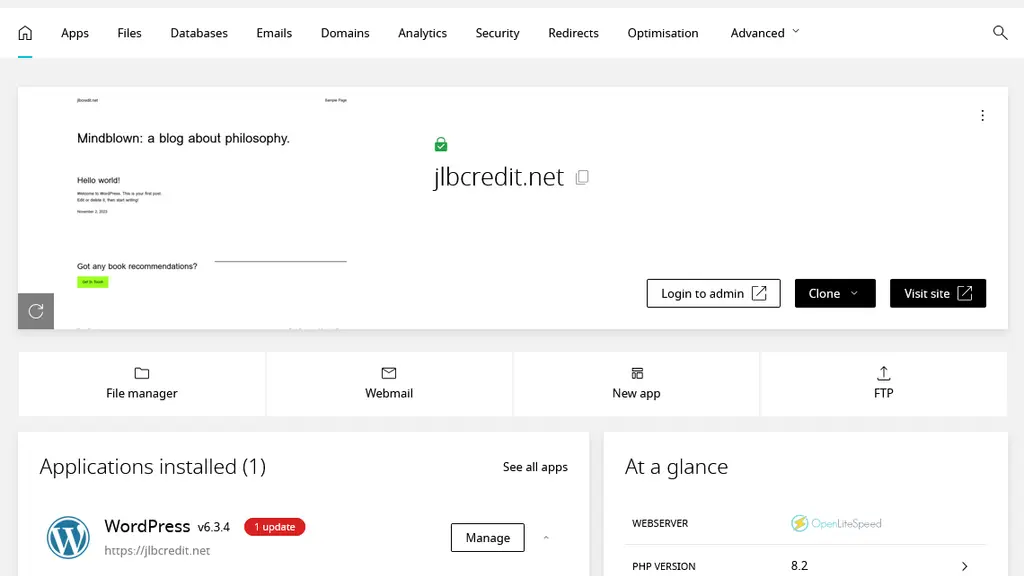Open the Webmail shortcut
Screen dimensions: 1024x576
(x=389, y=384)
